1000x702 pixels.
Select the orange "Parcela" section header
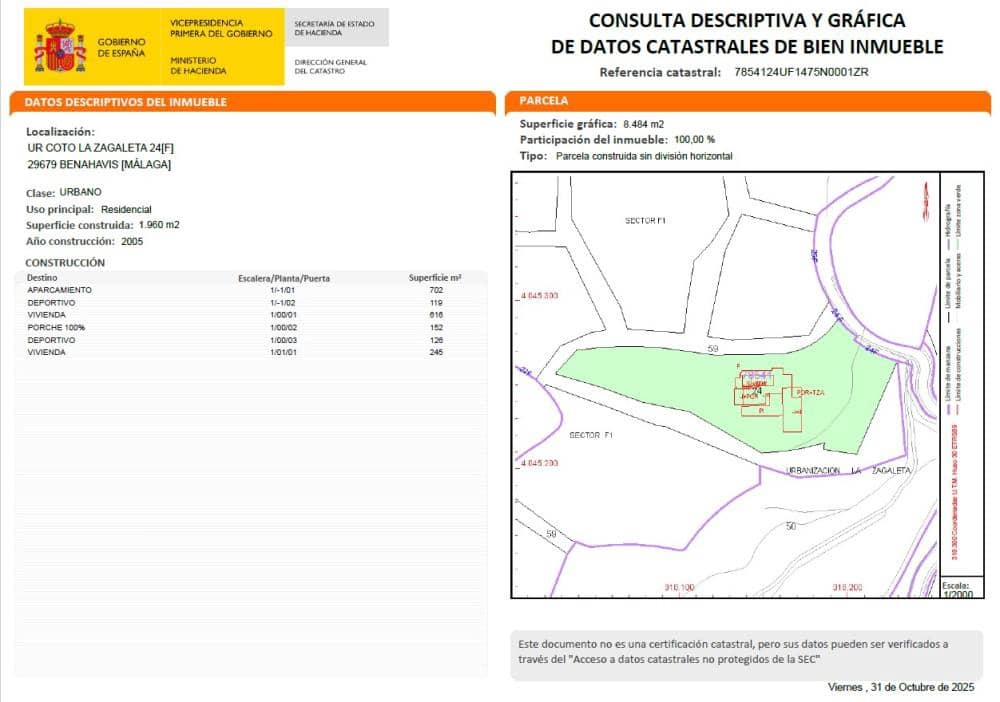point(544,101)
